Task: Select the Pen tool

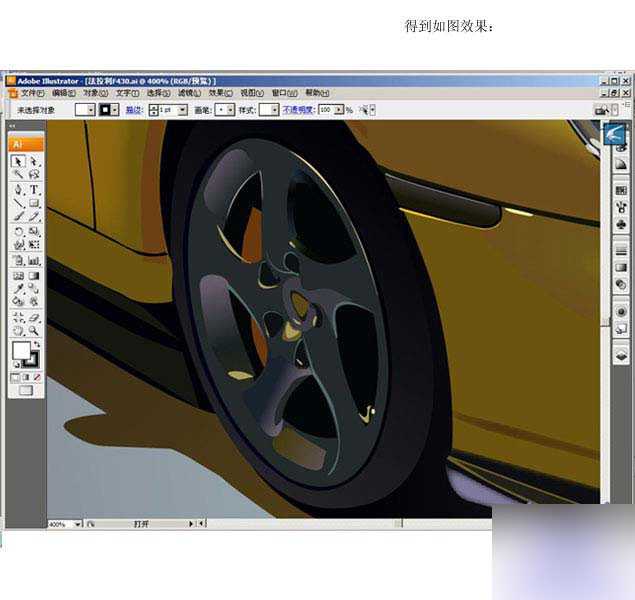Action: [18, 189]
